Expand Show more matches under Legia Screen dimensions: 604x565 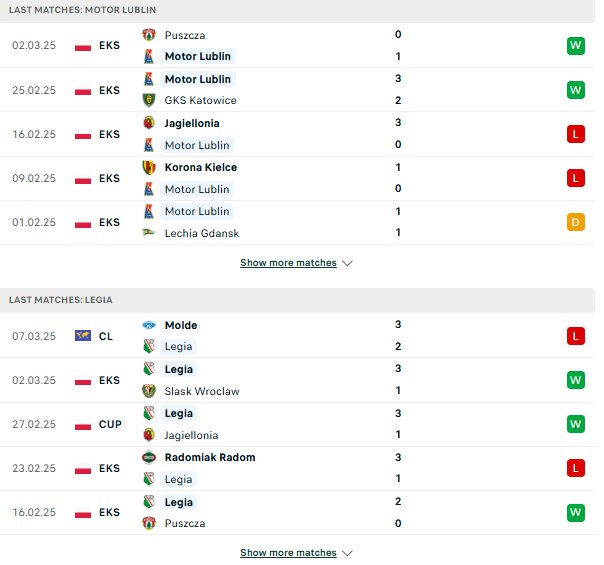(x=288, y=553)
